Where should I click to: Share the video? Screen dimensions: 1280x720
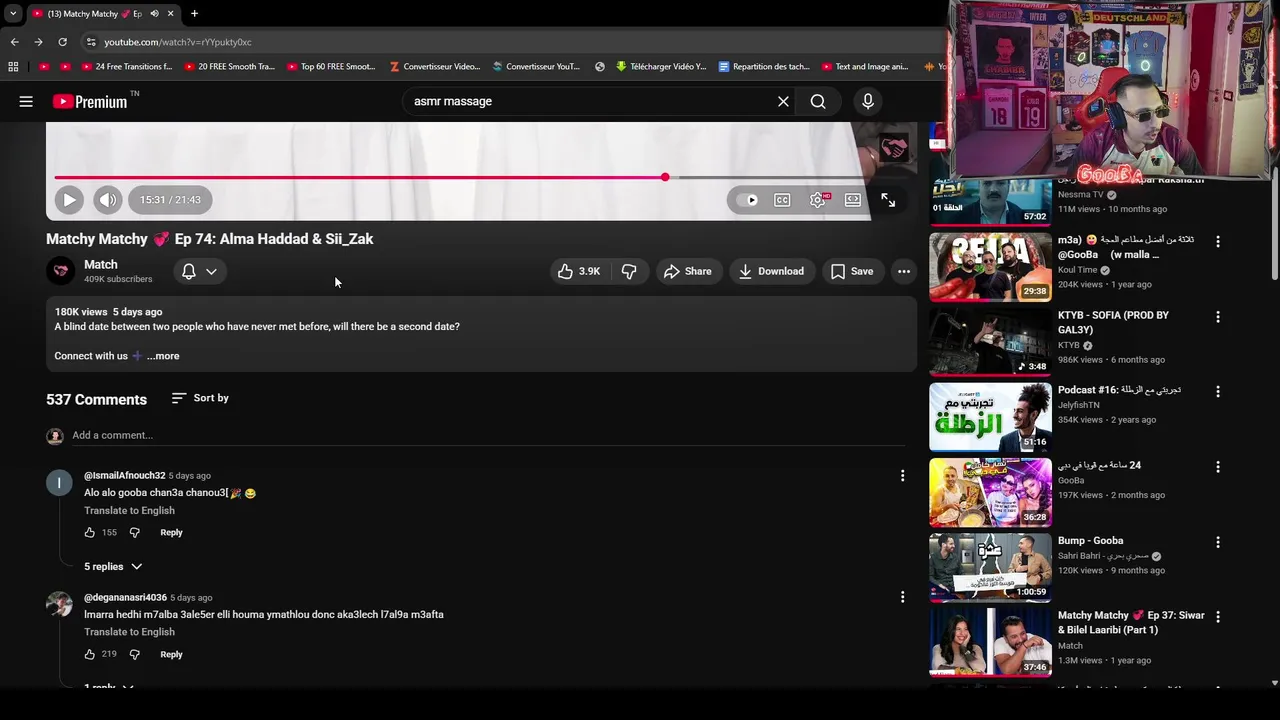pyautogui.click(x=688, y=271)
